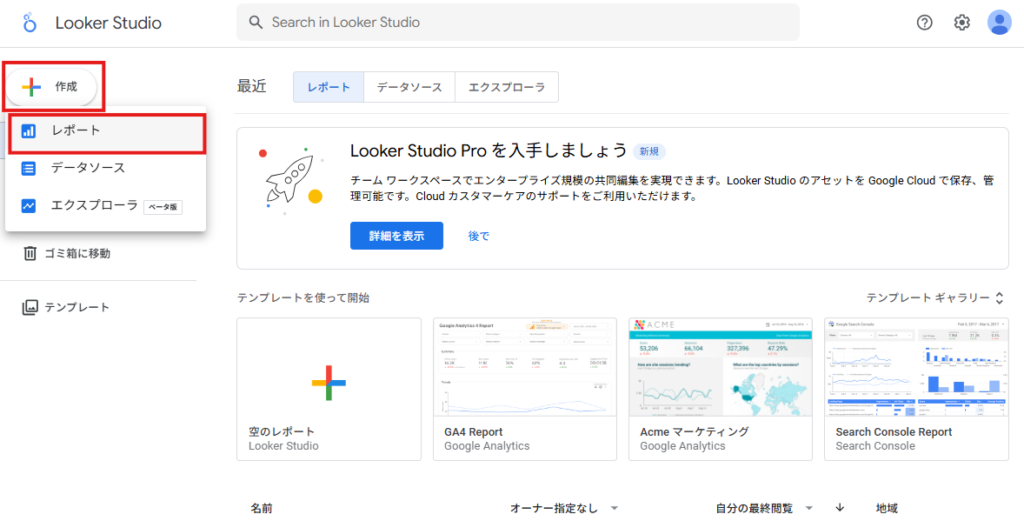Click the user account avatar

[x=999, y=23]
